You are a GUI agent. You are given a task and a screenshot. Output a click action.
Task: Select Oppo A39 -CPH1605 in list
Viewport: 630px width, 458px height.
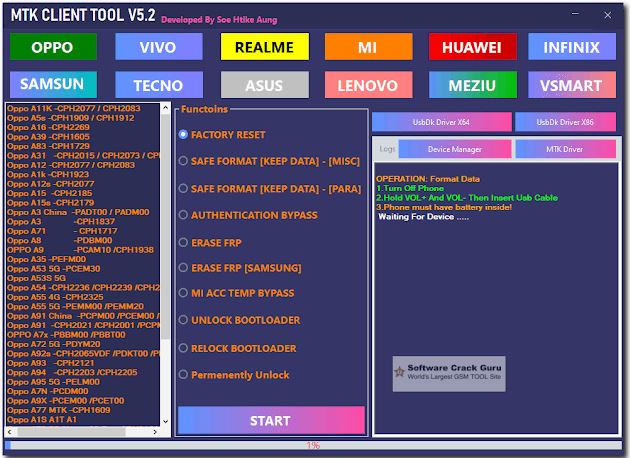tap(48, 137)
